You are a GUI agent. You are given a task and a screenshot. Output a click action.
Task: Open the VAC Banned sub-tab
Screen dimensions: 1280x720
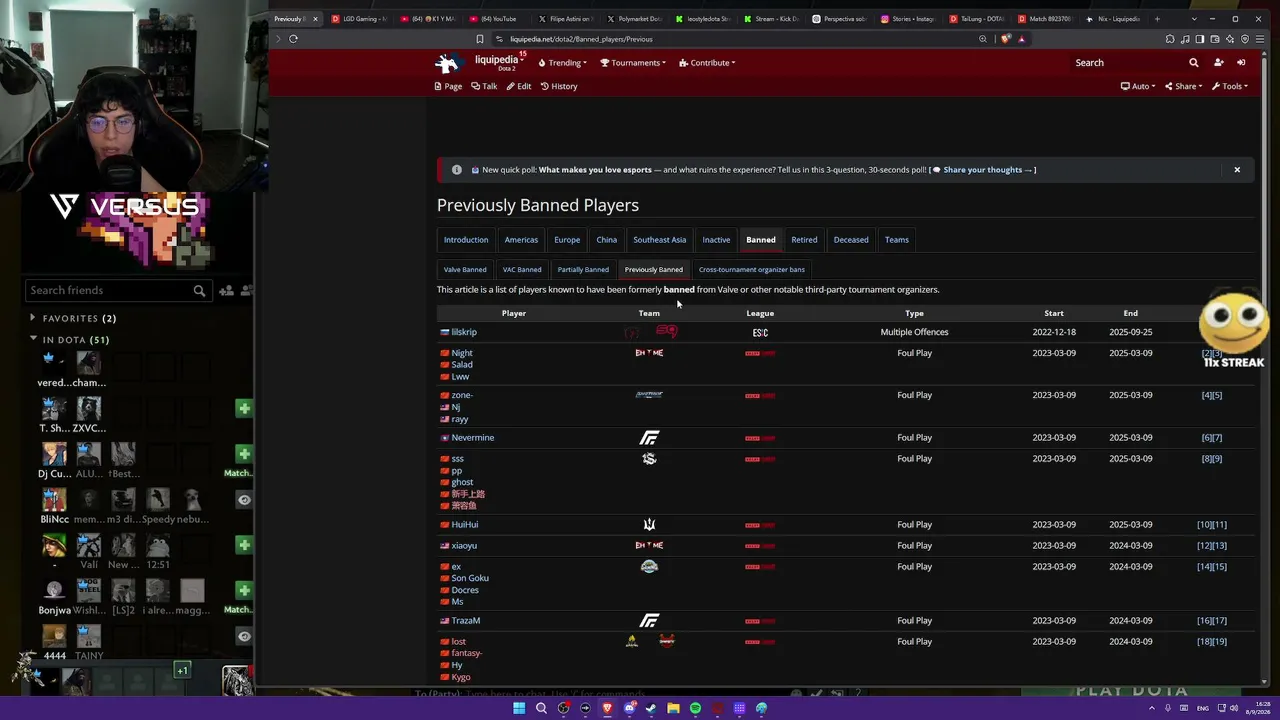pos(522,270)
